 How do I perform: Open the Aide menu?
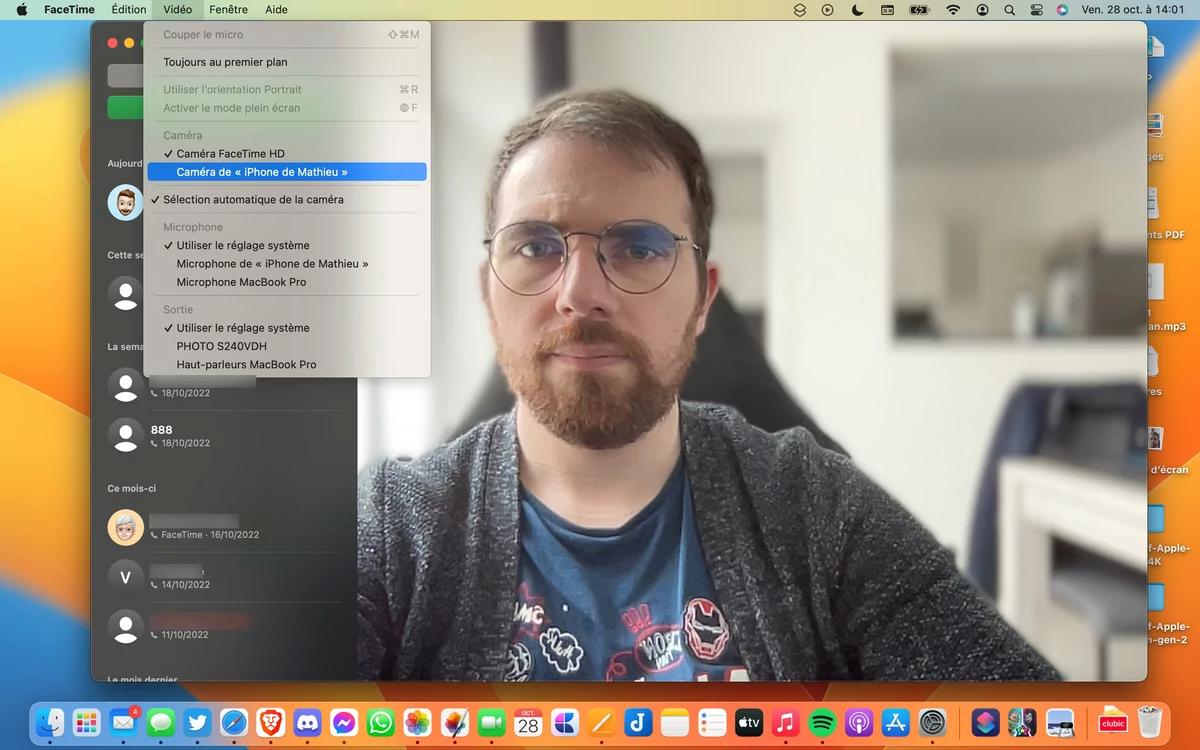coord(276,9)
